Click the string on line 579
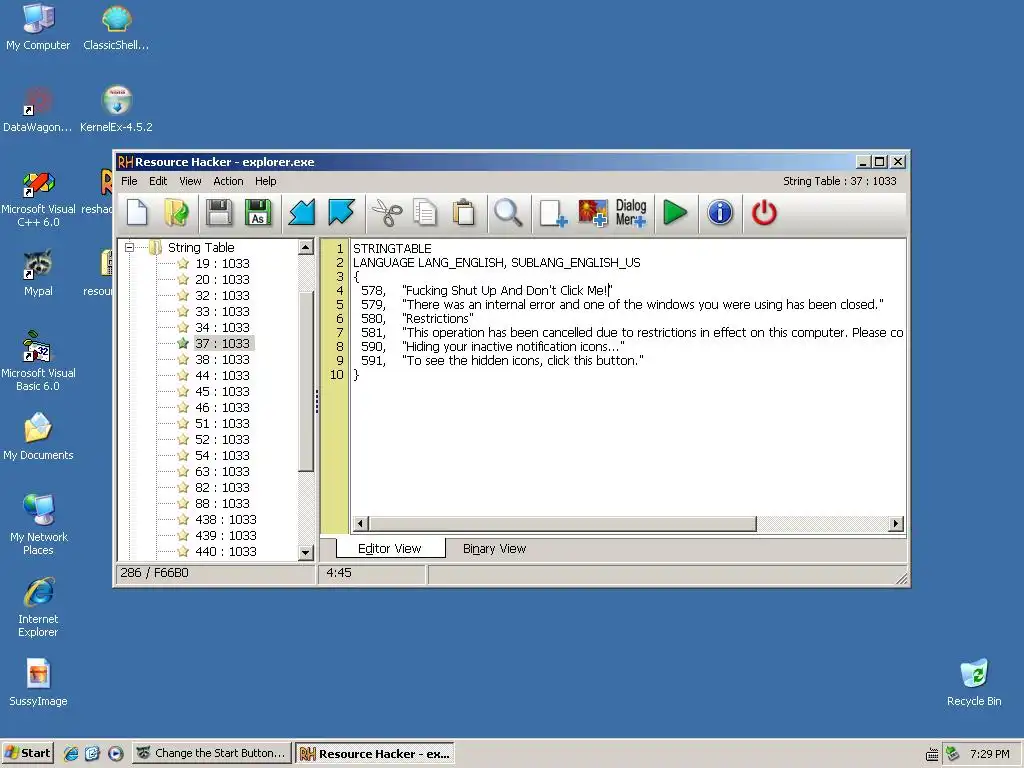Screen dimensions: 1024x768 click(643, 305)
